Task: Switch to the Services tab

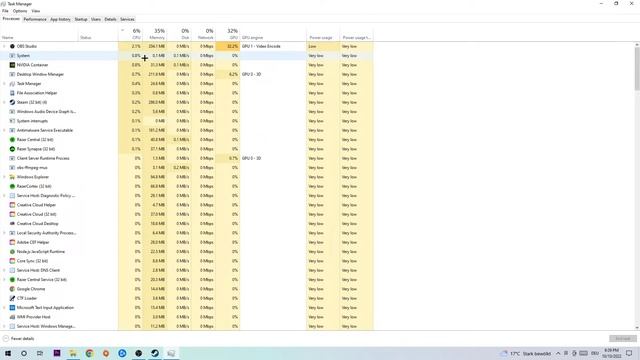Action: pos(127,19)
